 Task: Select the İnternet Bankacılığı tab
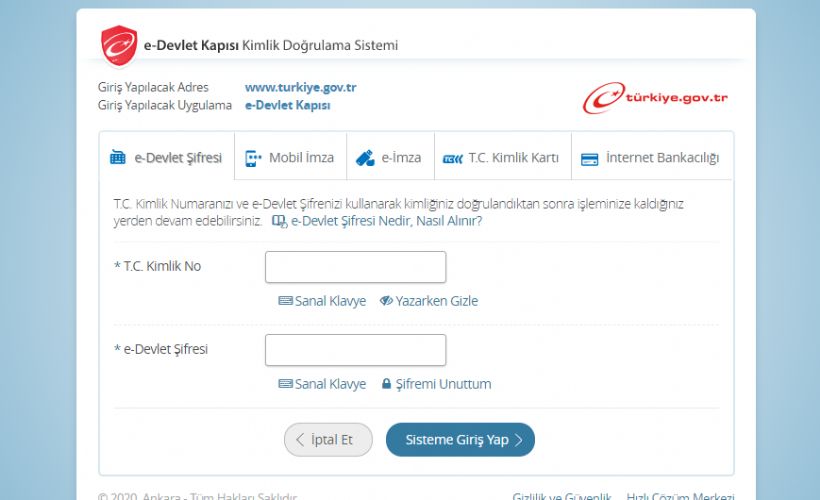click(x=650, y=158)
